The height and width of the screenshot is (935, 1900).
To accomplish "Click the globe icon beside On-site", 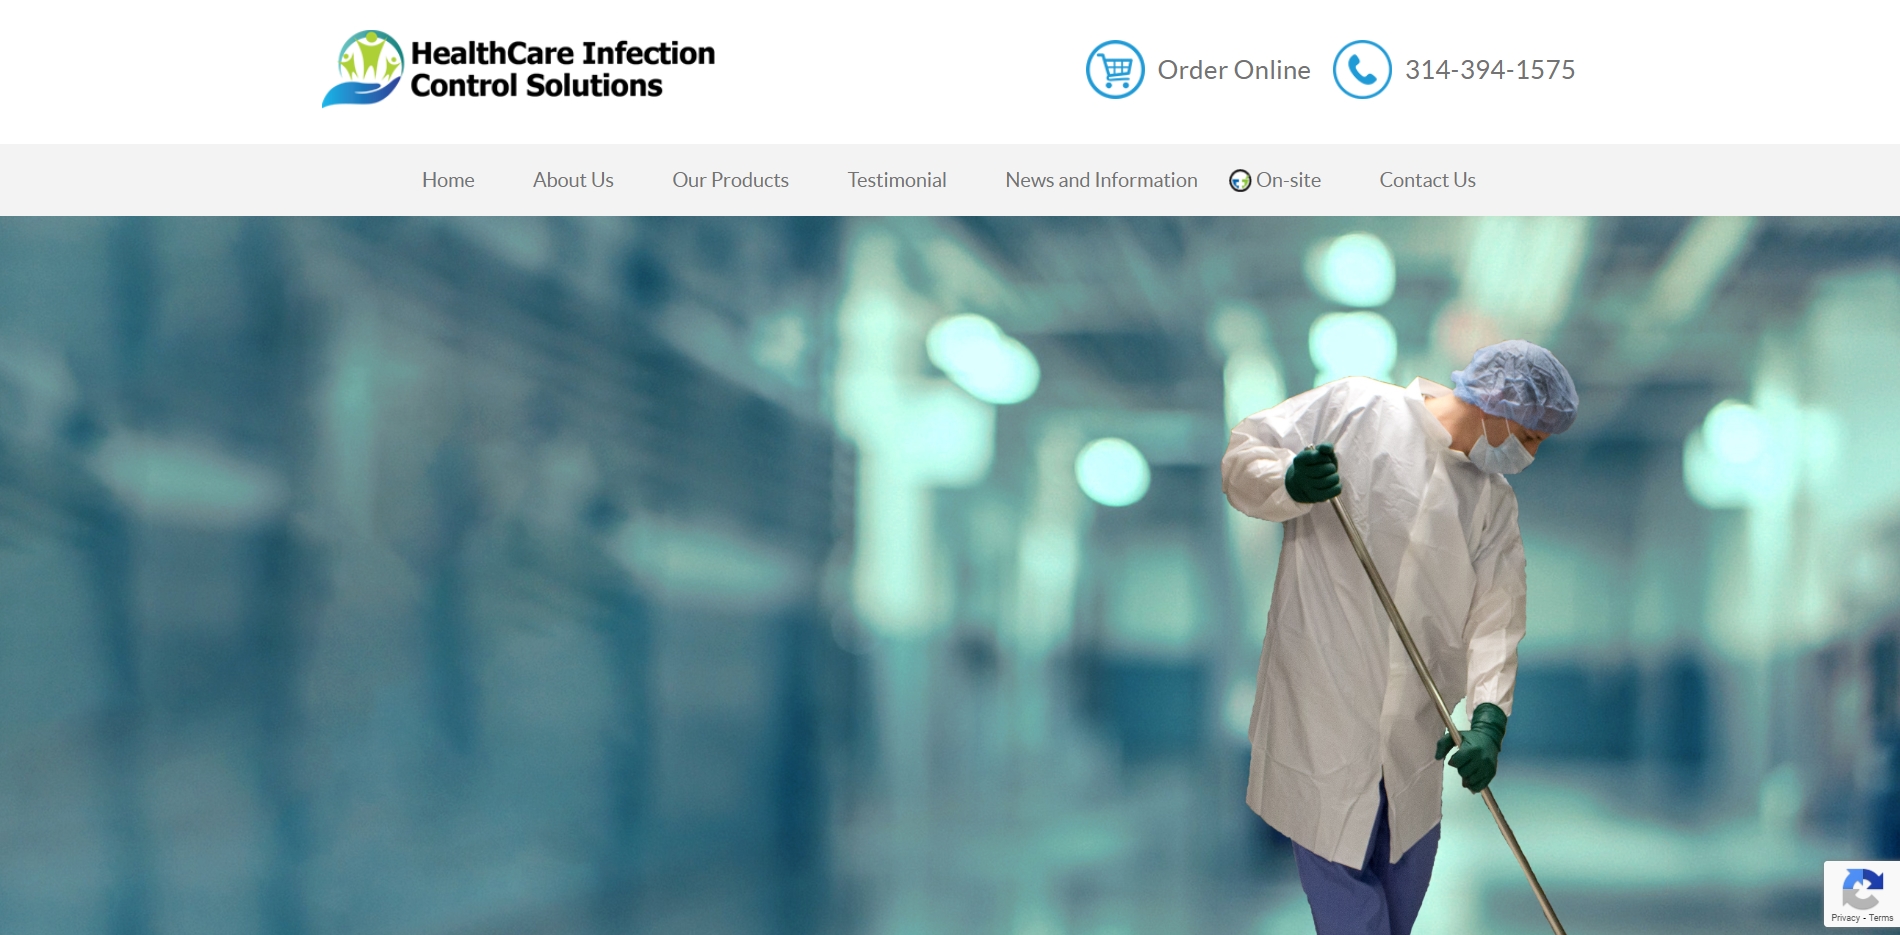I will click(1240, 181).
